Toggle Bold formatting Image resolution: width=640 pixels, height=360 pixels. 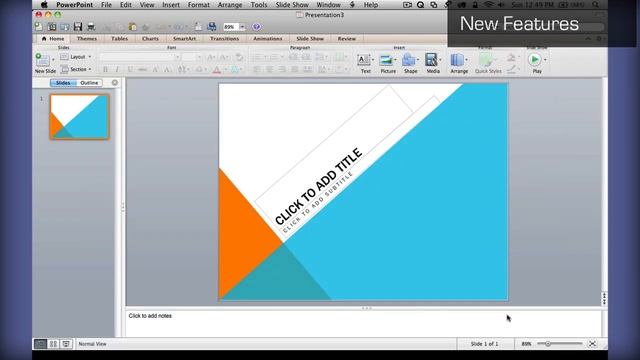[x=105, y=69]
